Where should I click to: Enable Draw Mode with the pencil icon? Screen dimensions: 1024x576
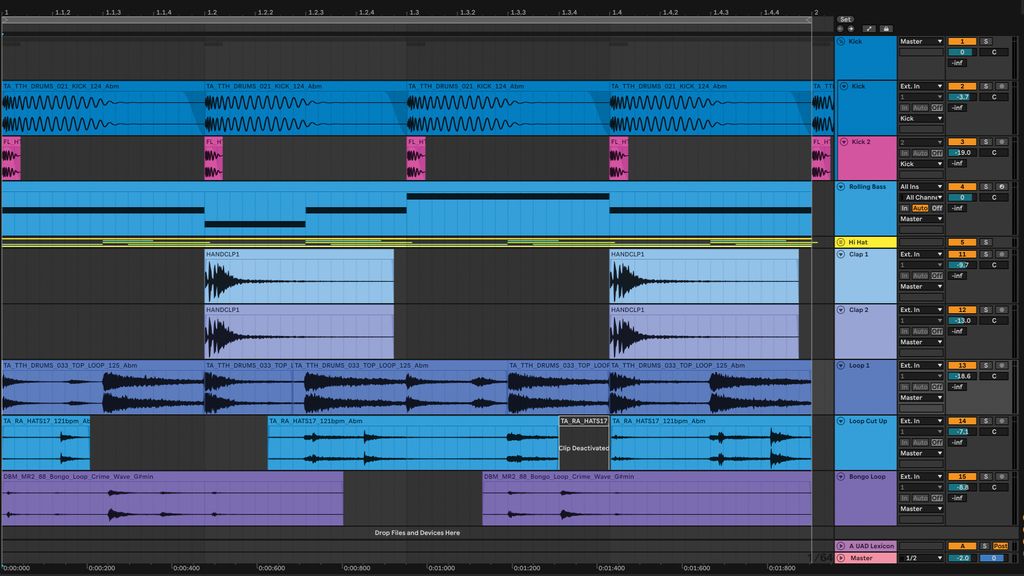click(869, 28)
